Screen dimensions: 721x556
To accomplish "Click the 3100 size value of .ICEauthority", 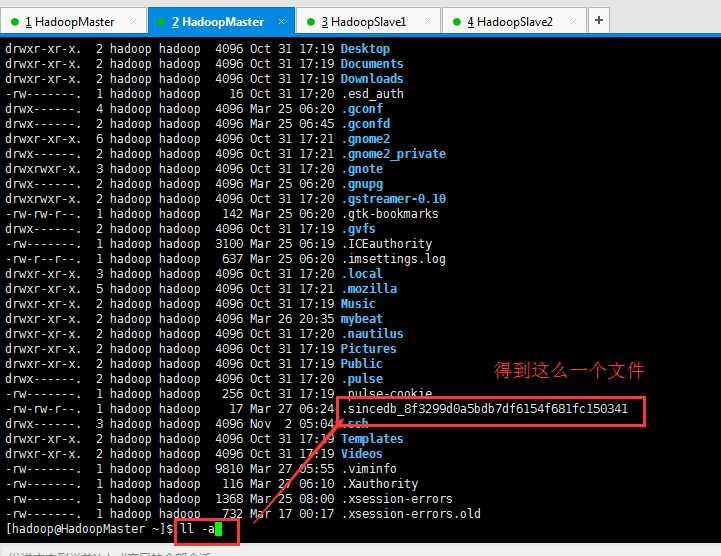I will point(229,244).
